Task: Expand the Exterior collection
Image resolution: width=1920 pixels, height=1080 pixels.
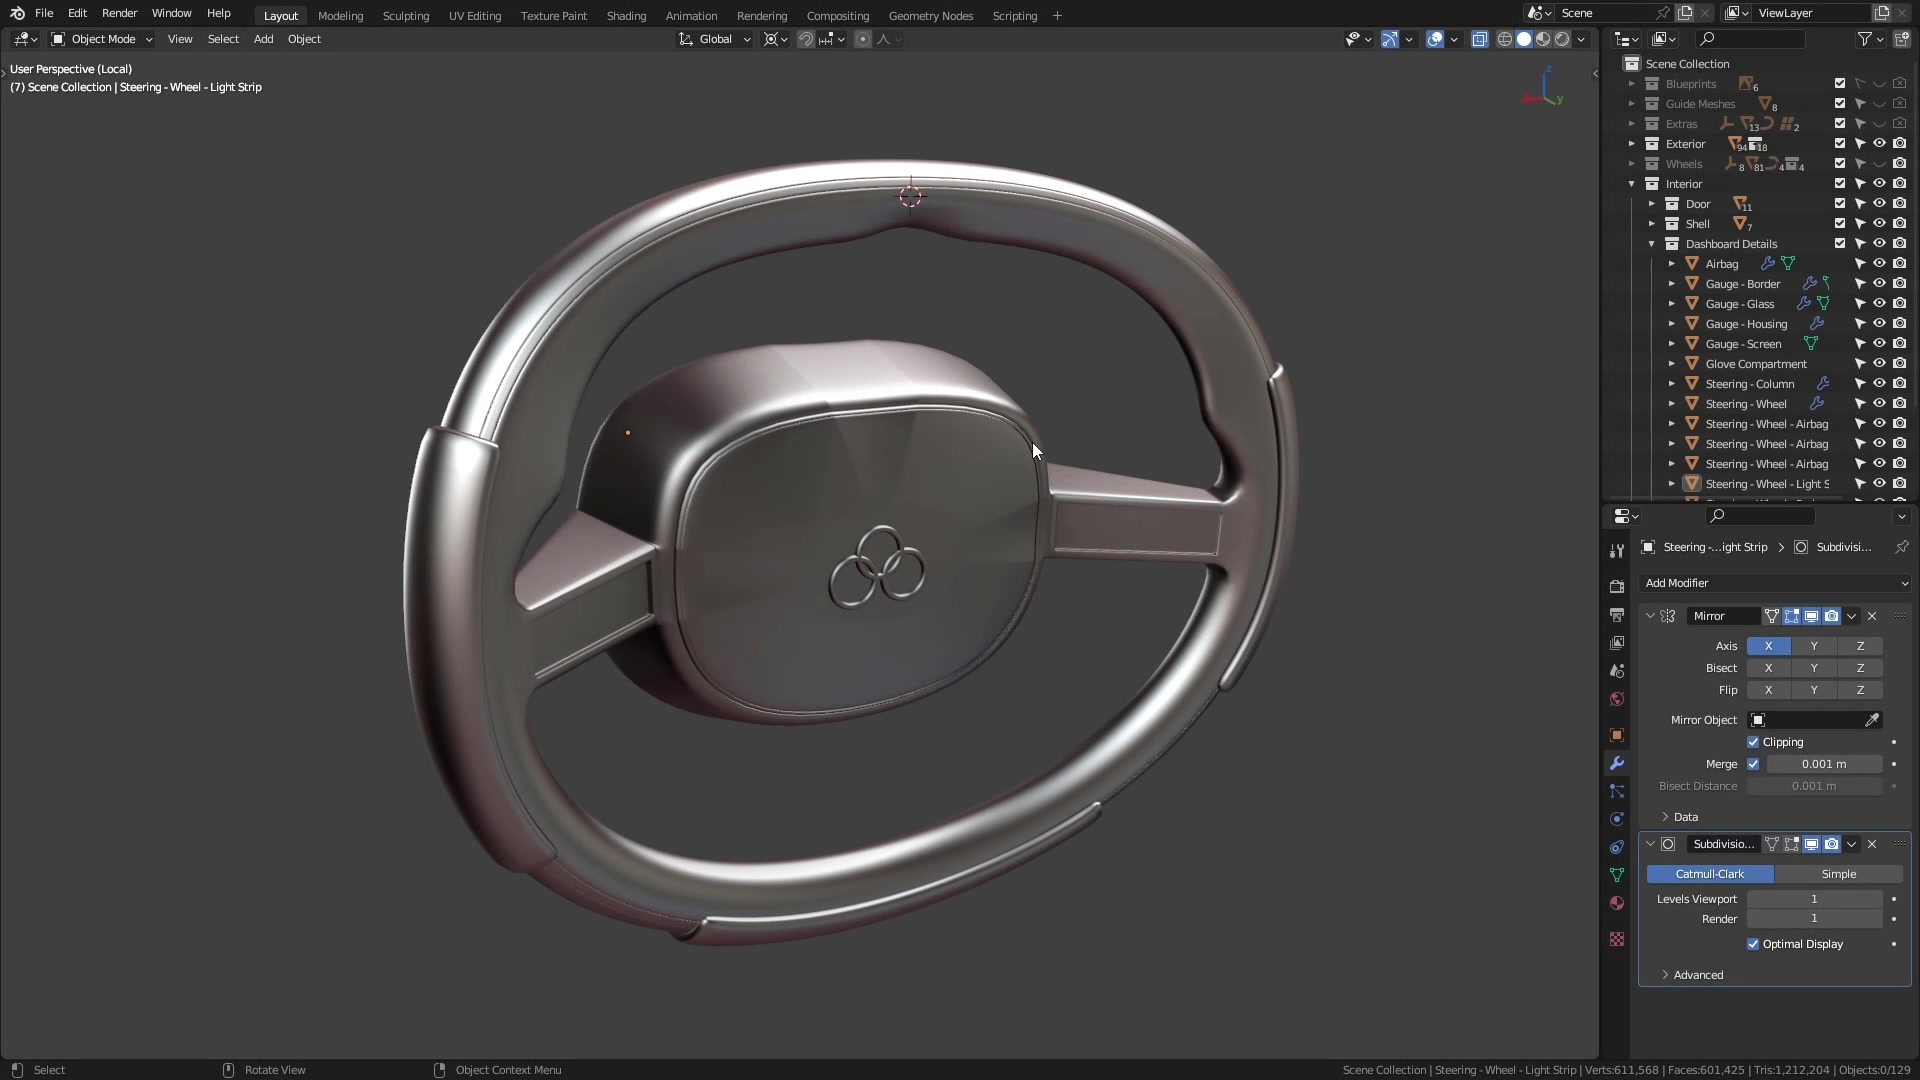Action: pos(1632,144)
